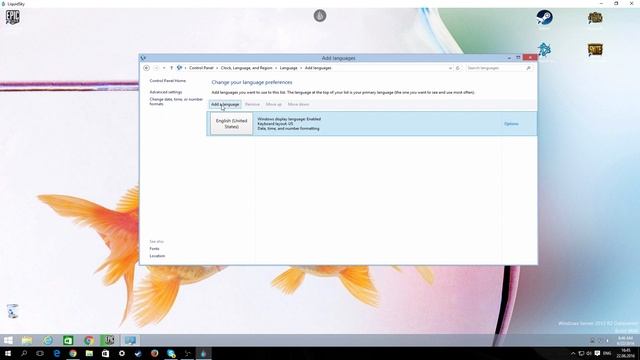Click the host taskbar Search icon
The height and width of the screenshot is (360, 640).
[x=24, y=353]
